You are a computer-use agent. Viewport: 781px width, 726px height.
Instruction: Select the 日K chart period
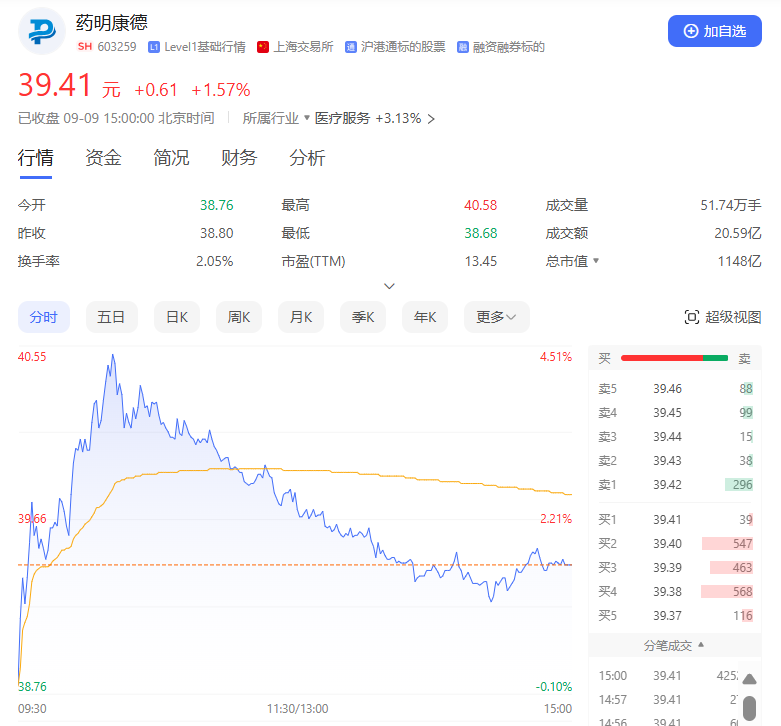177,317
